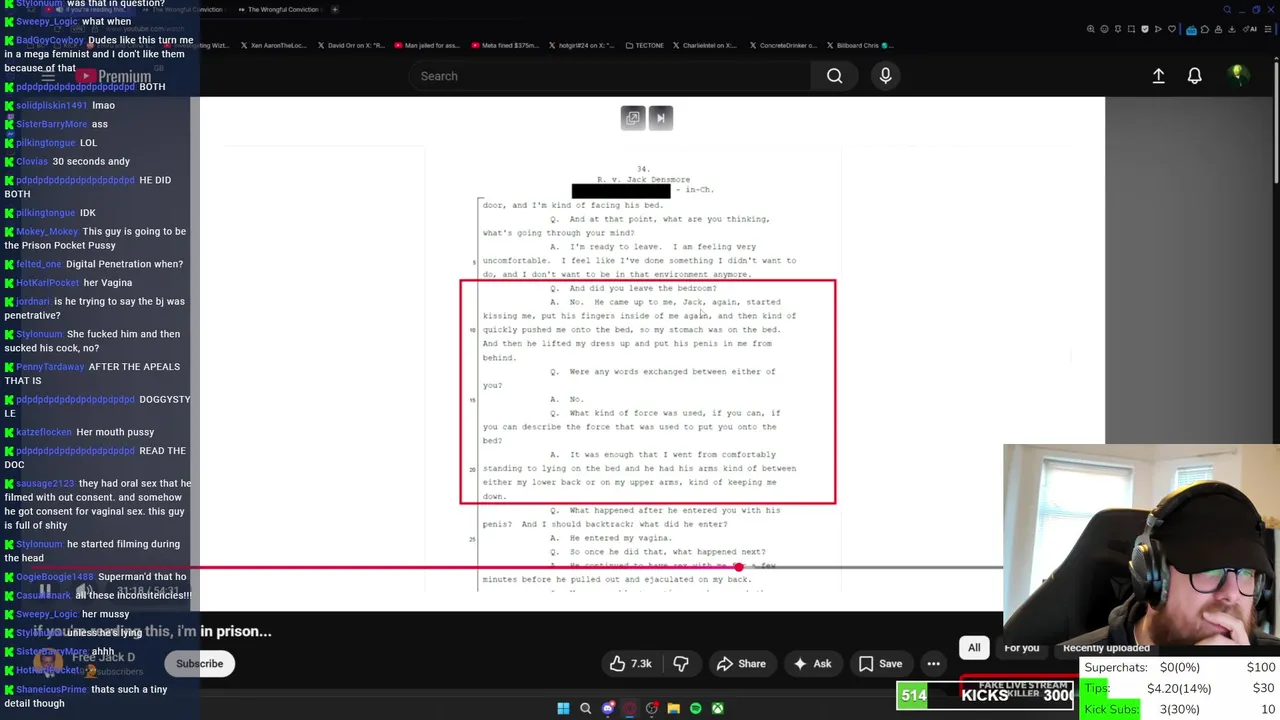The height and width of the screenshot is (720, 1280).
Task: Open the Xbox app from the taskbar
Action: pos(717,709)
